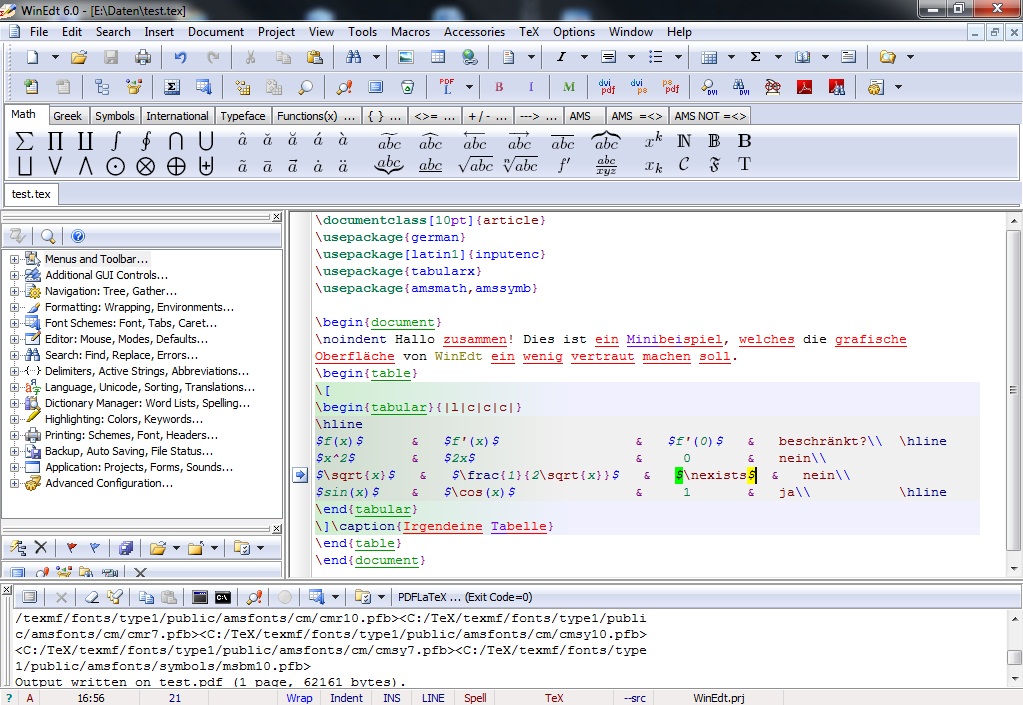Image resolution: width=1023 pixels, height=705 pixels.
Task: Select Dictionary Manager options entry
Action: (x=147, y=403)
